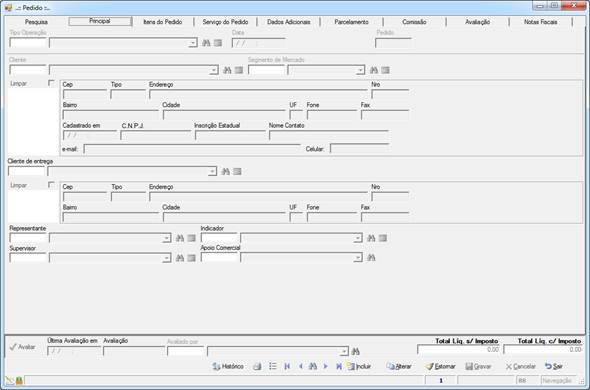Viewport: 590px width, 390px height.
Task: Click the C.N.P.J. input field
Action: (156, 136)
